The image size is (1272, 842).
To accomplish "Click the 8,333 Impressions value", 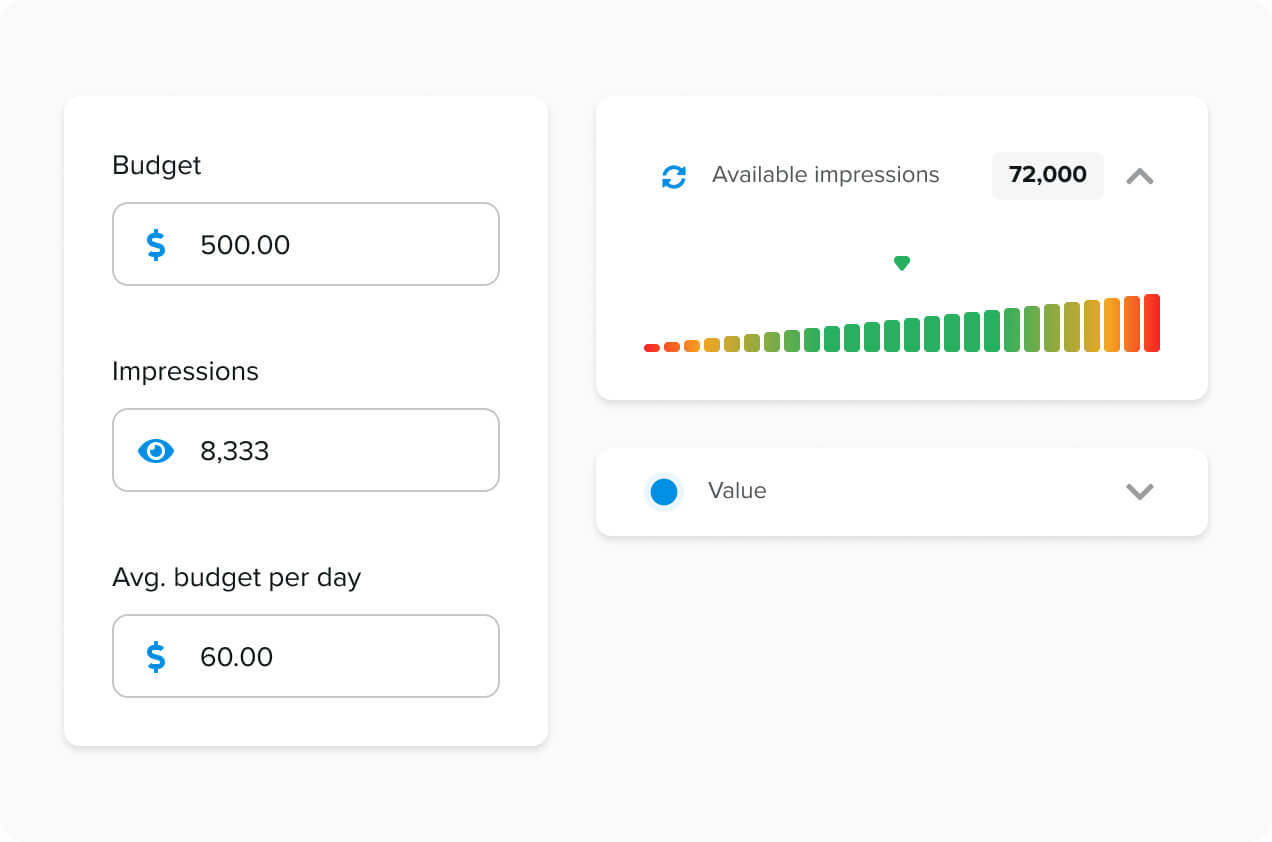I will click(x=235, y=451).
